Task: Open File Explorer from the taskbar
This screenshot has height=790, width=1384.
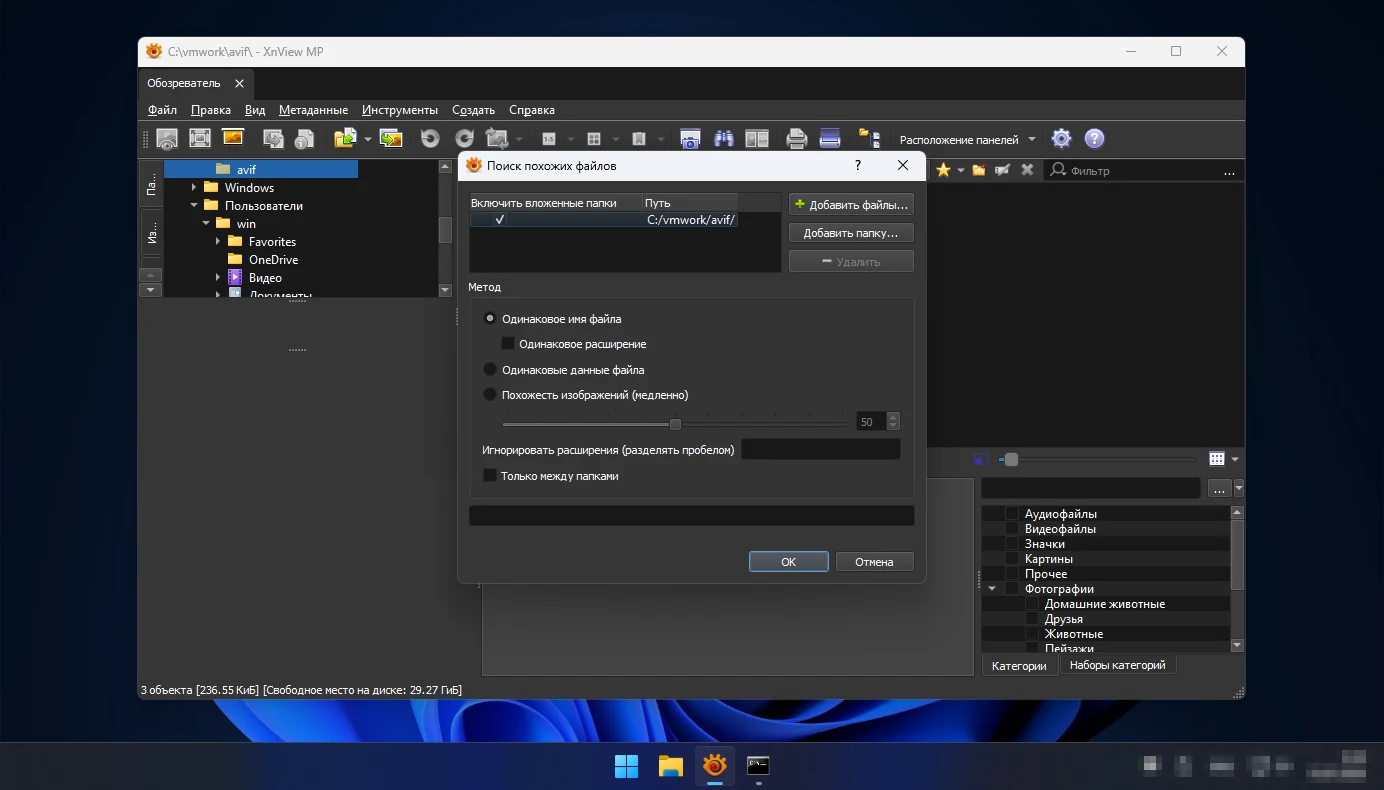Action: (670, 767)
